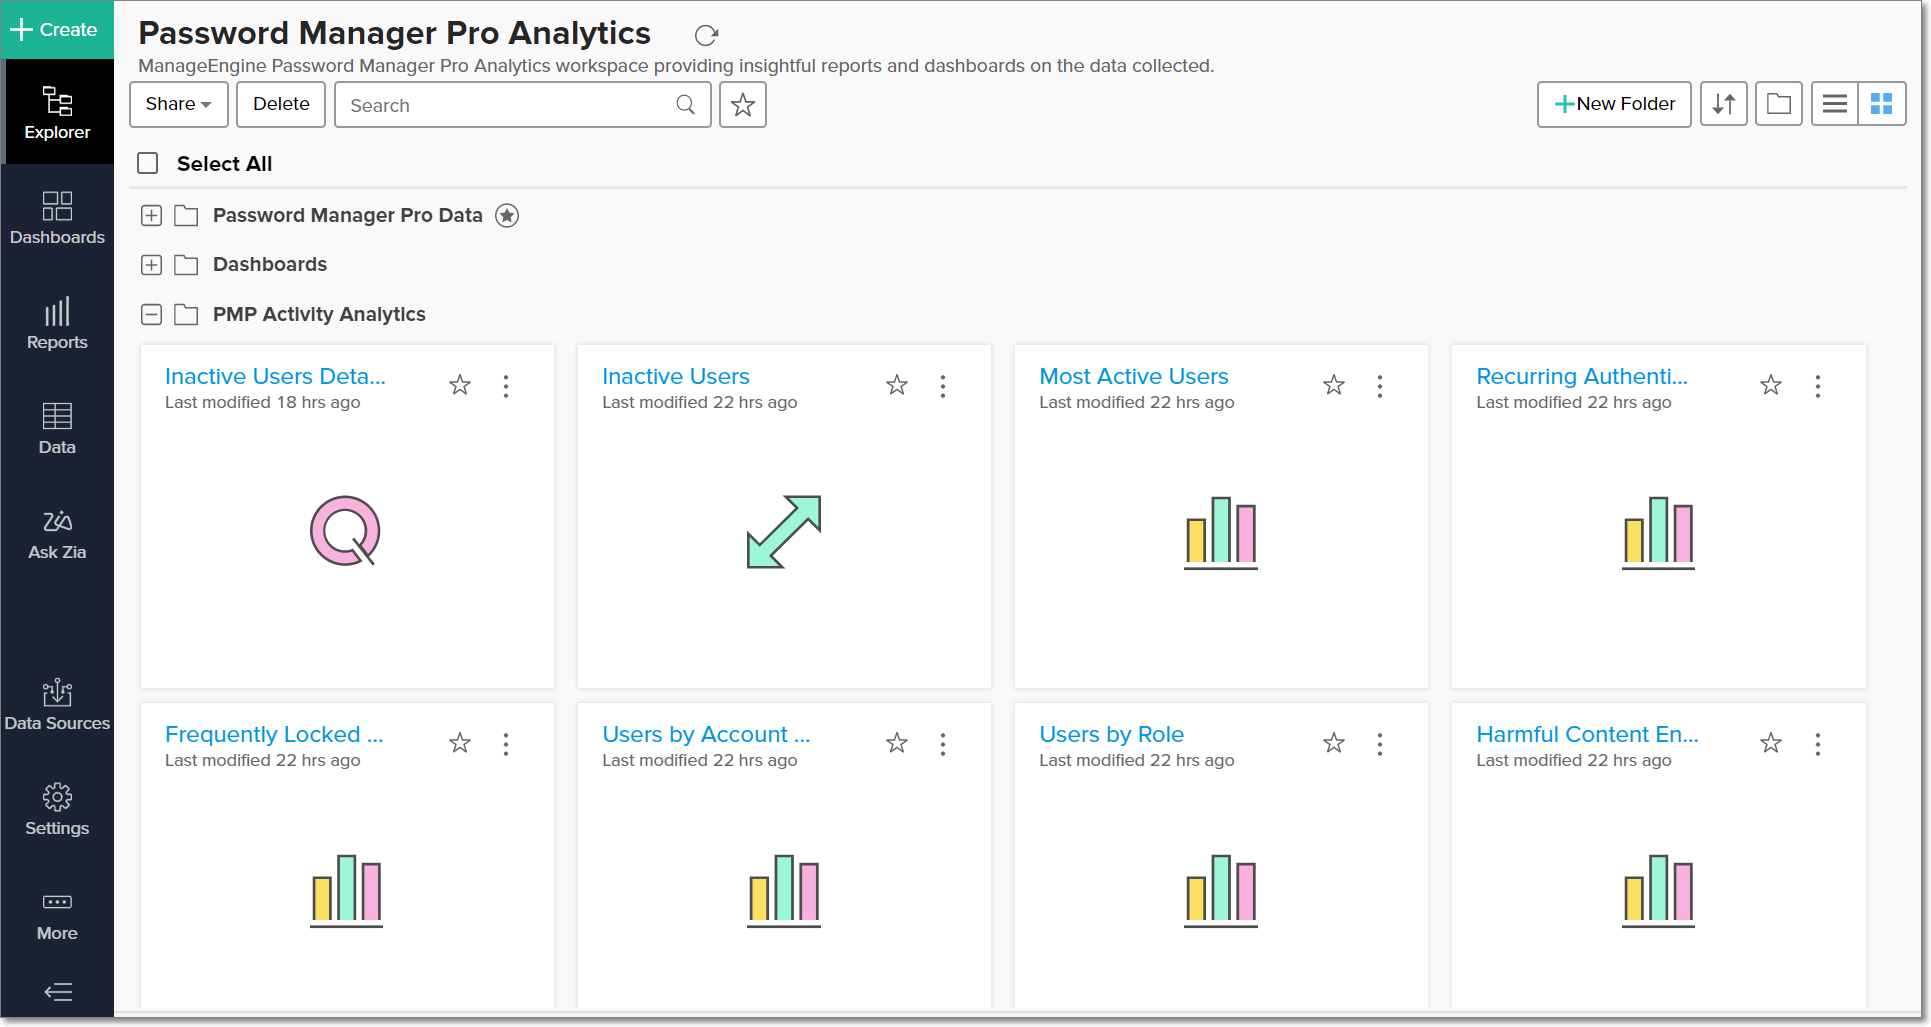Click the favorites star filter button
The width and height of the screenshot is (1931, 1027).
[742, 105]
